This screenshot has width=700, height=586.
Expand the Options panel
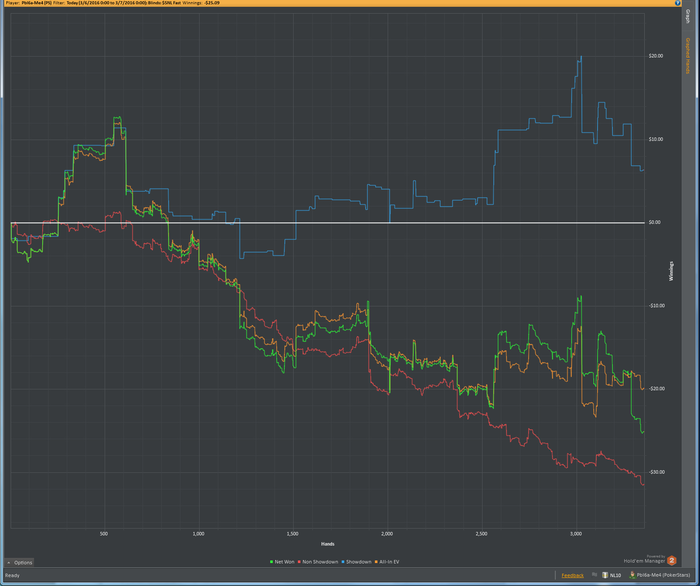pyautogui.click(x=19, y=562)
